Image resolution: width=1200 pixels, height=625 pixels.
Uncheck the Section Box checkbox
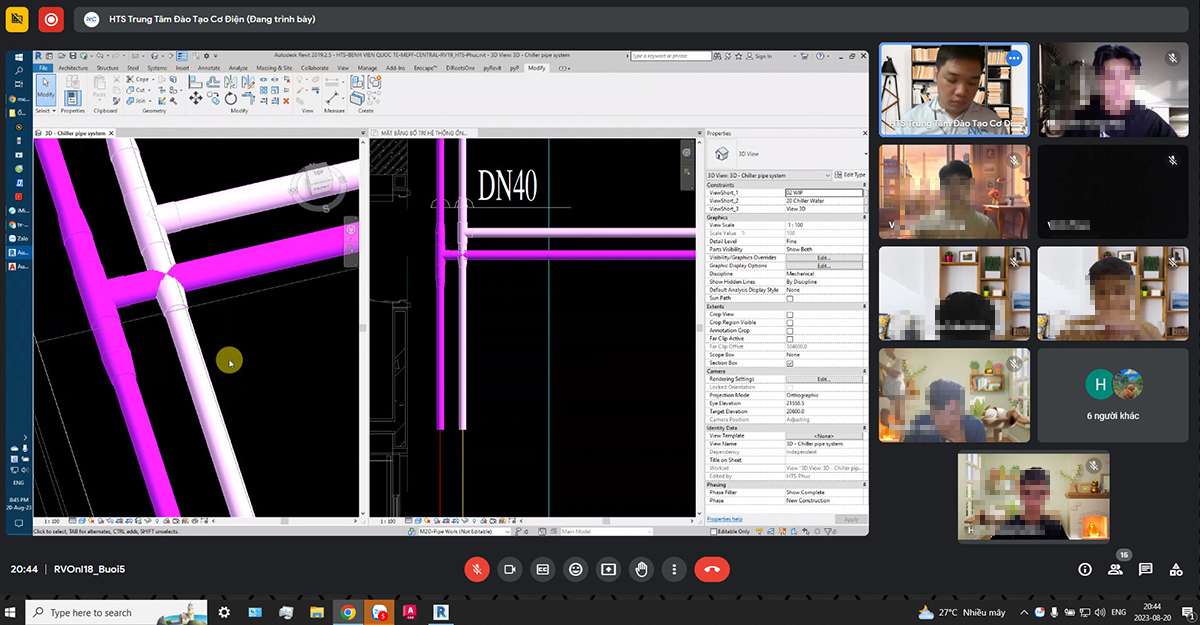click(x=790, y=363)
